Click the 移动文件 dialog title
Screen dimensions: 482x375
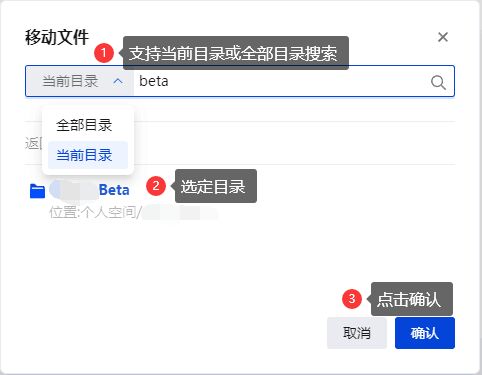57,37
